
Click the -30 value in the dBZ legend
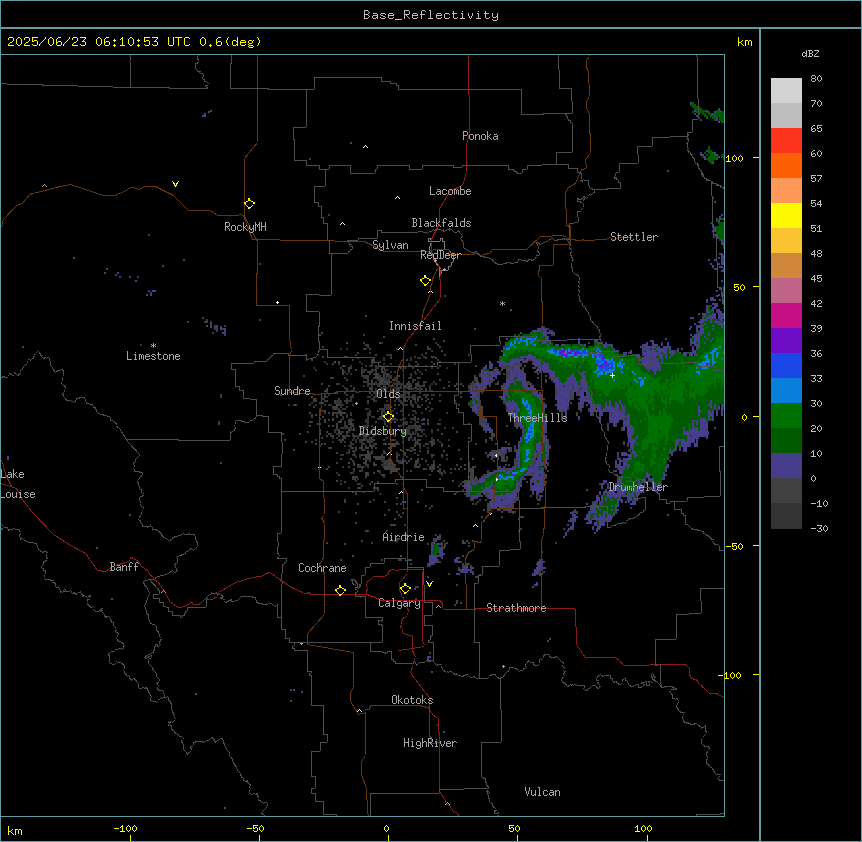(819, 528)
